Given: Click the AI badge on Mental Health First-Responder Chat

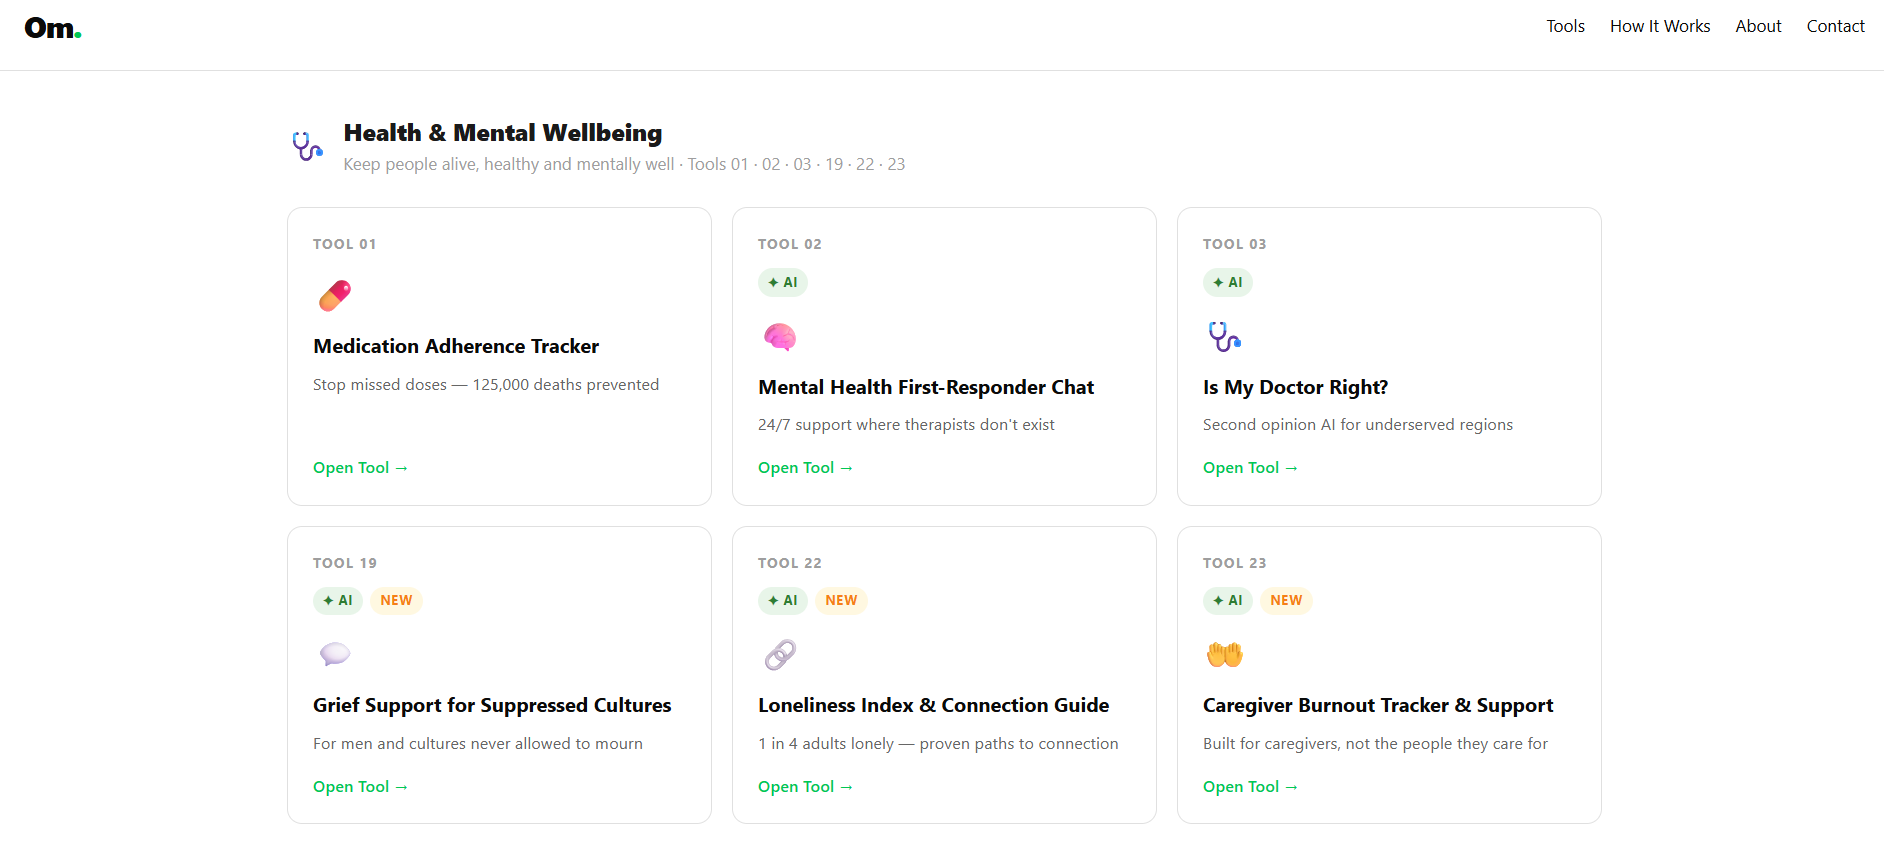Looking at the screenshot, I should pos(782,282).
